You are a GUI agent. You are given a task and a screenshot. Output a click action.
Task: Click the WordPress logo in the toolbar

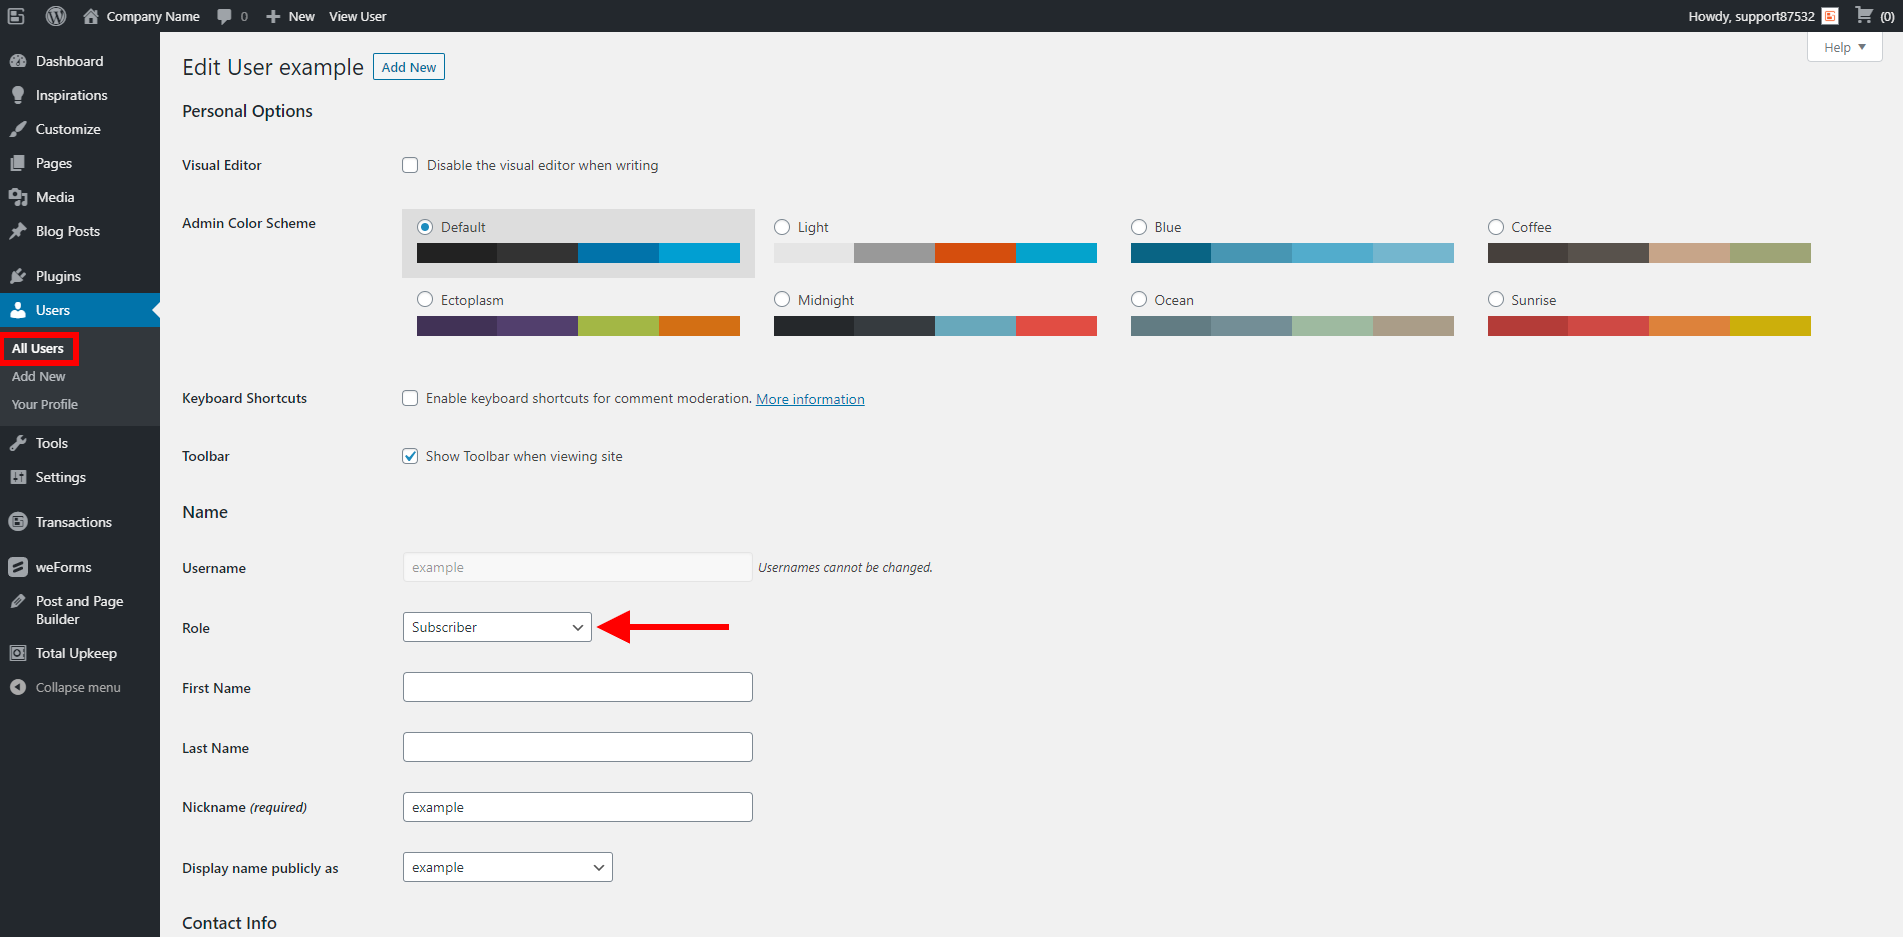[x=56, y=16]
